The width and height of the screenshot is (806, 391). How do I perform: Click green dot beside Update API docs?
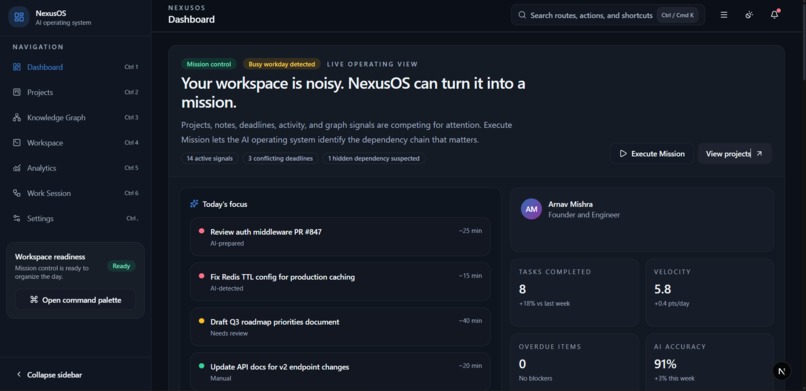[202, 366]
